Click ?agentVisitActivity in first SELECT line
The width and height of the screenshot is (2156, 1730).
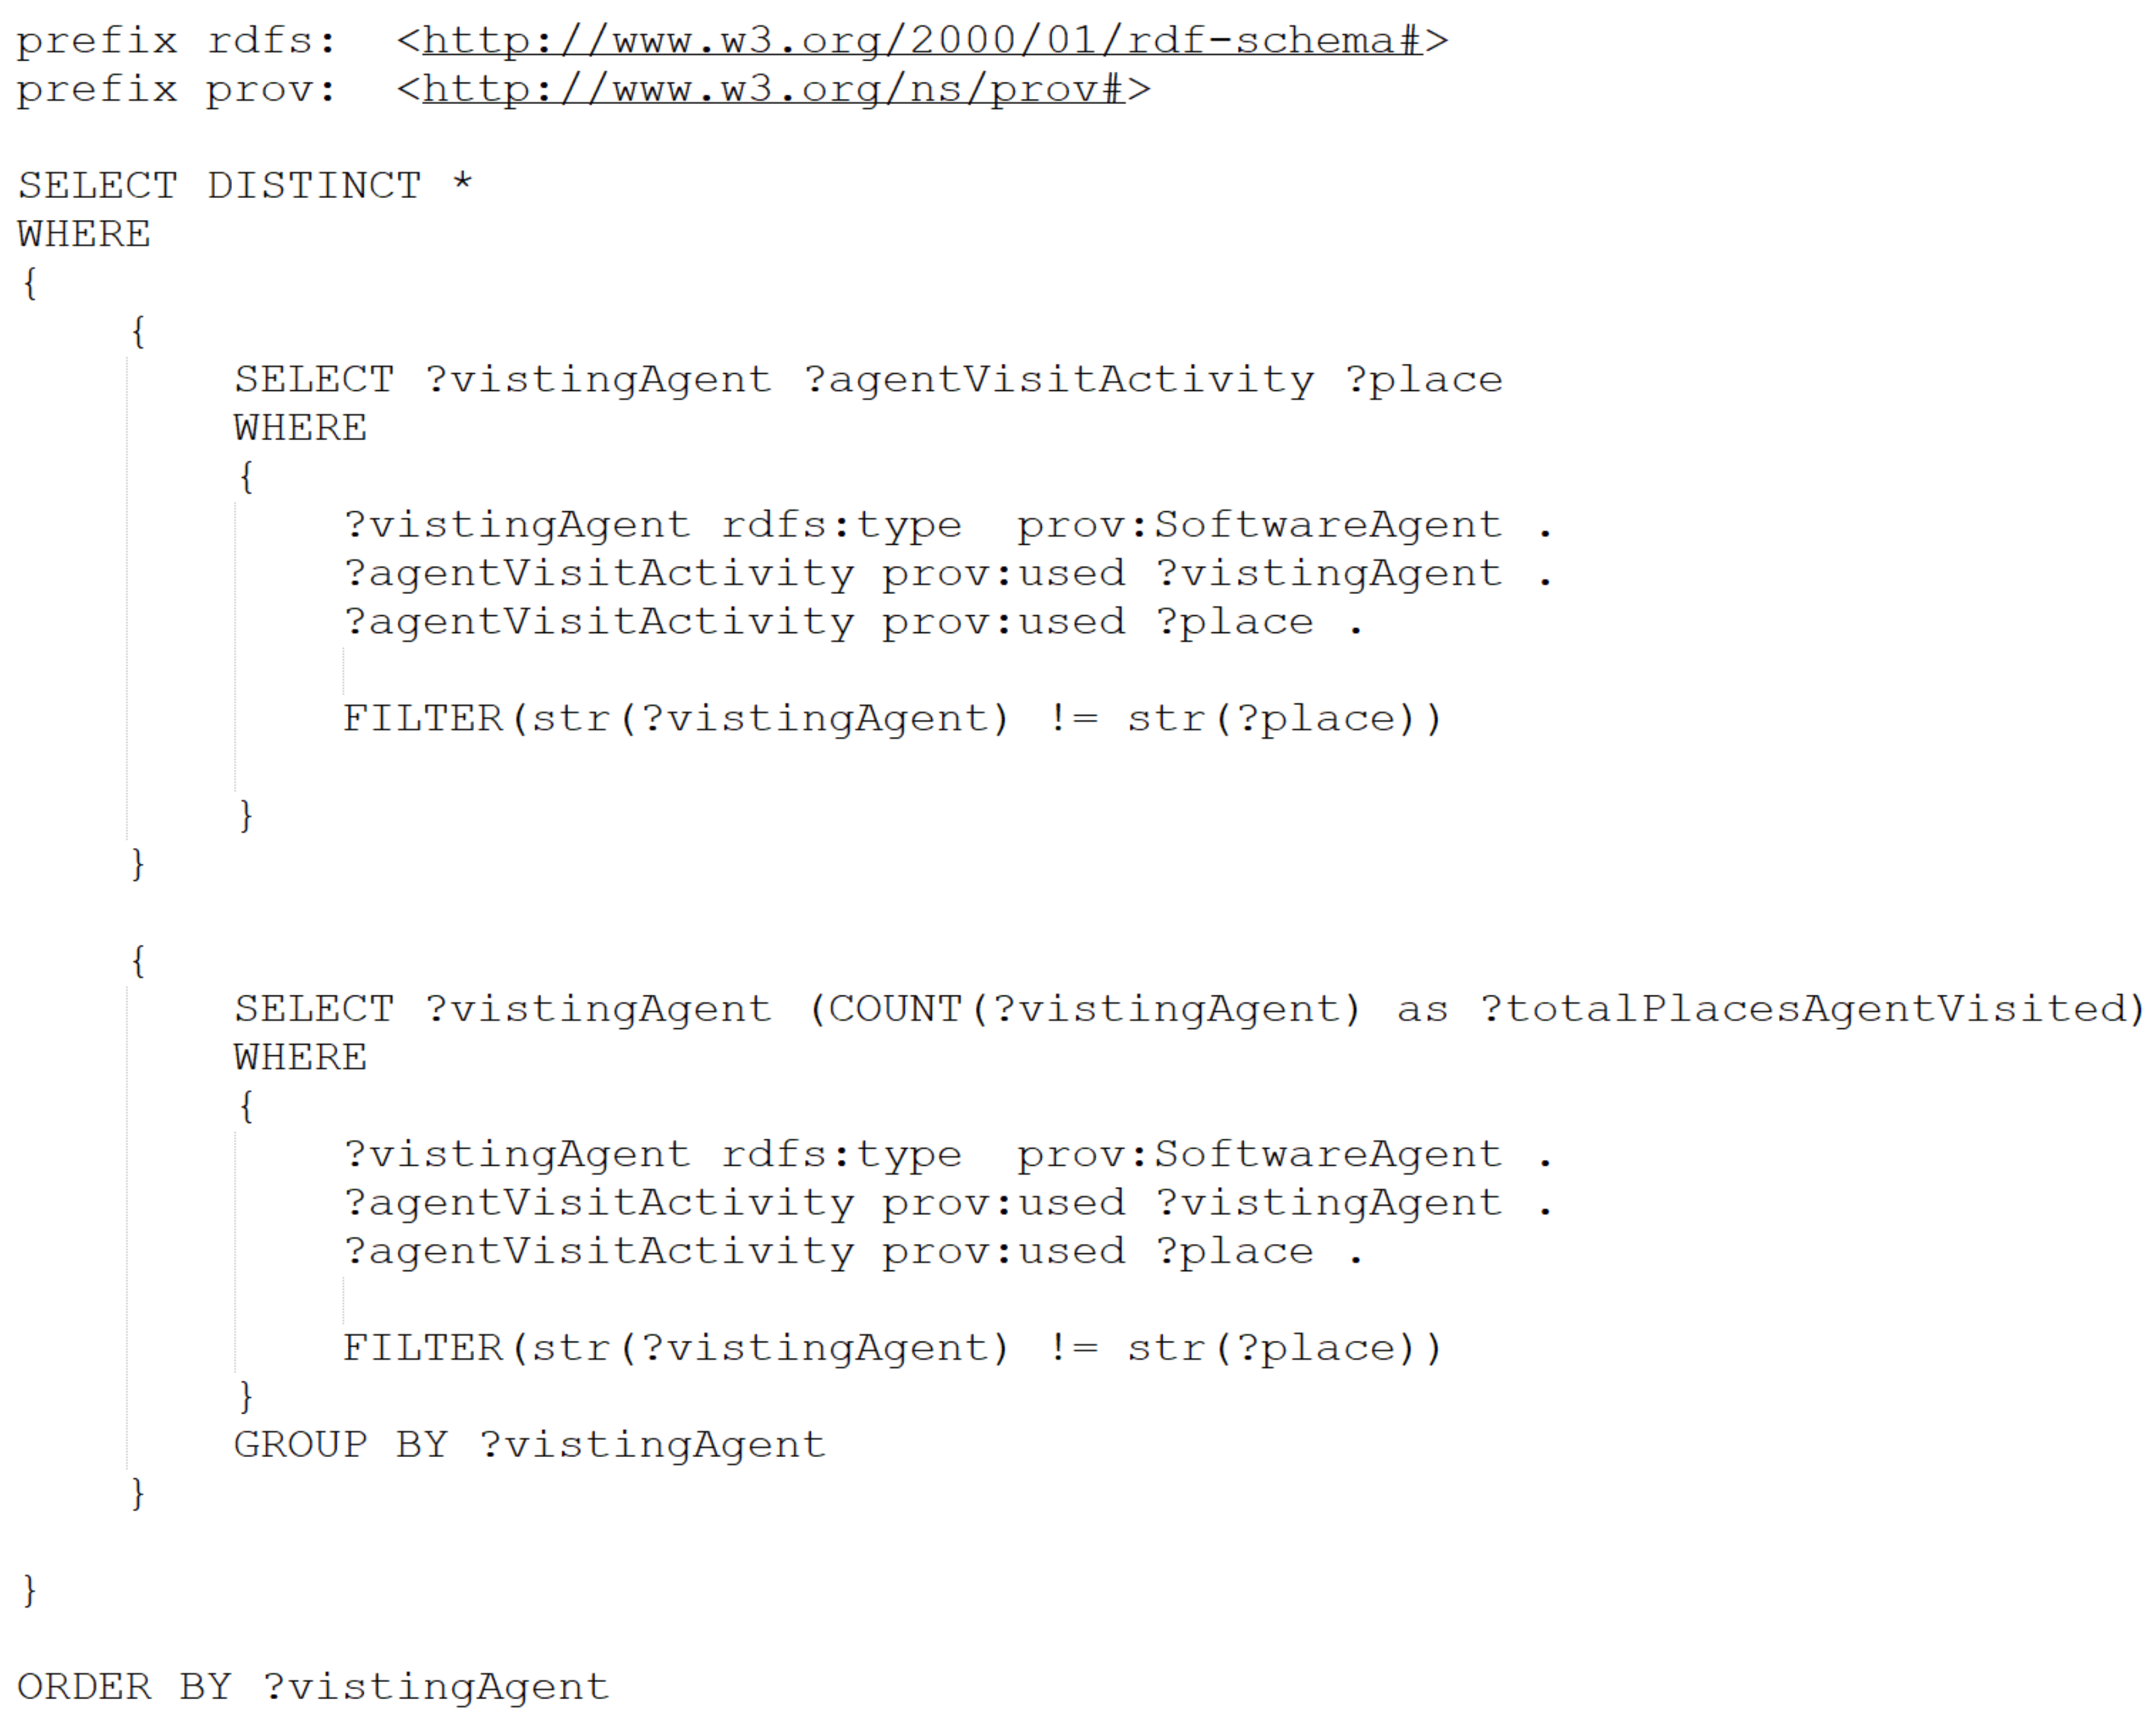point(1059,380)
